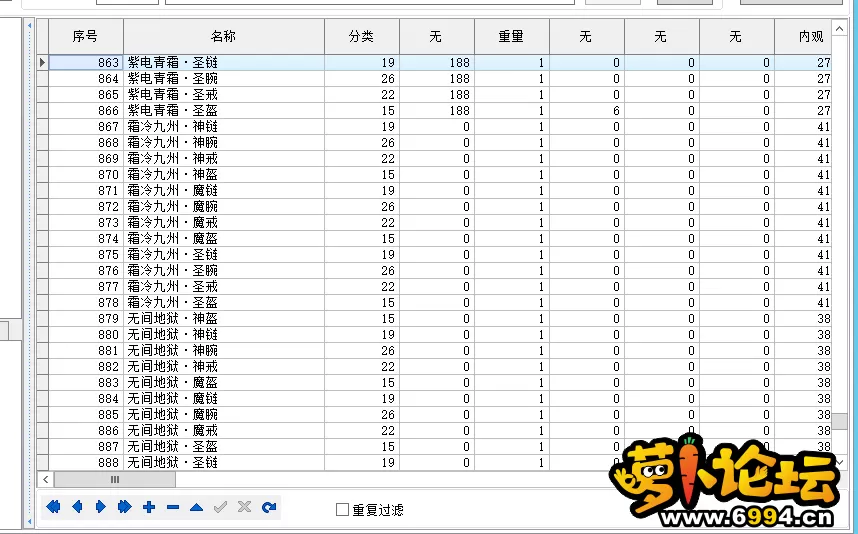
Task: Delete current record with minus icon
Action: pos(173,507)
